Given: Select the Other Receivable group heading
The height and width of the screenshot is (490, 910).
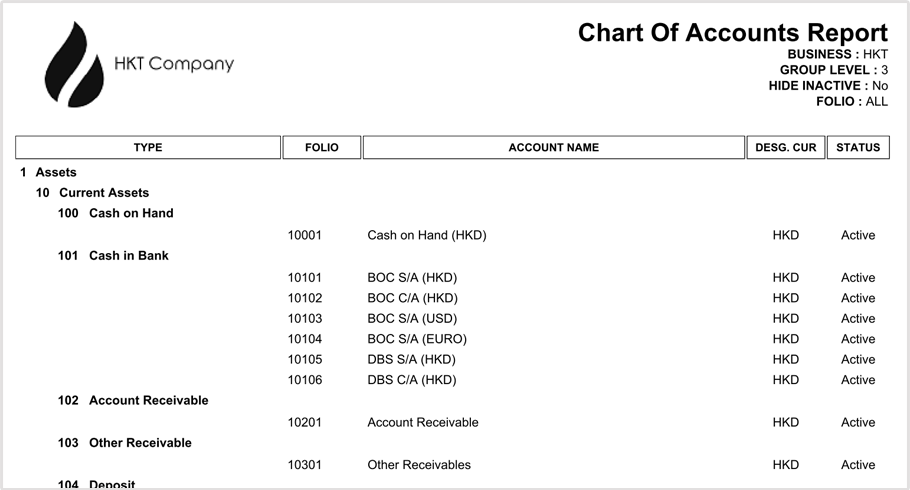Looking at the screenshot, I should (140, 442).
